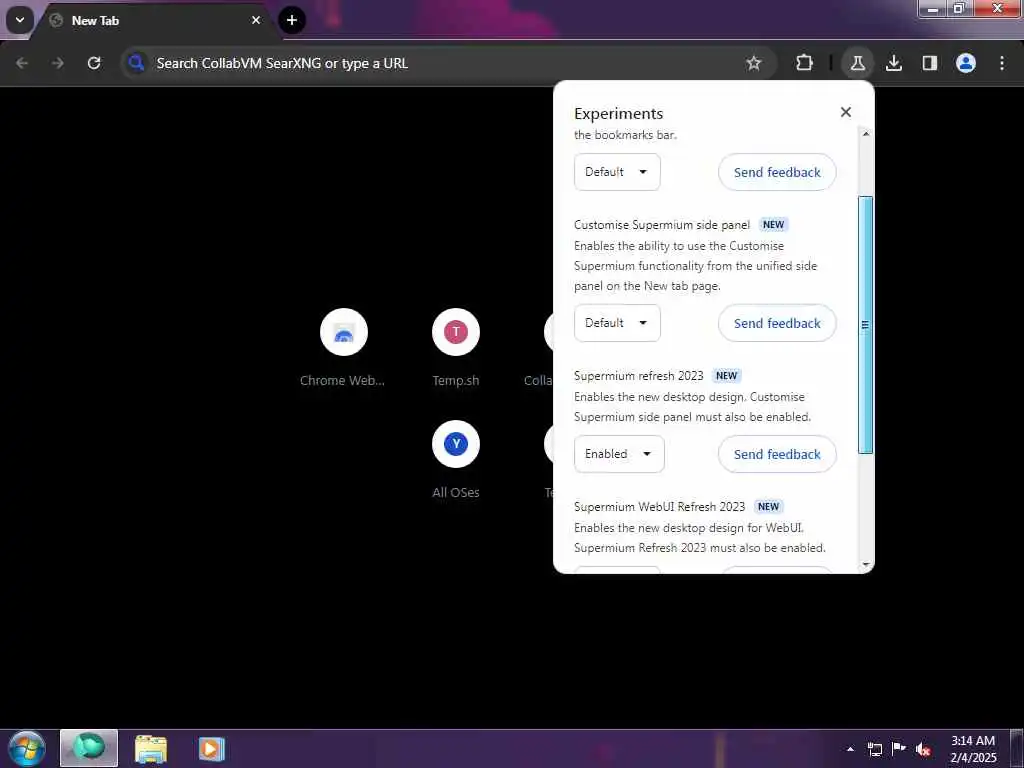1024x768 pixels.
Task: Open Windows Media Player from taskbar
Action: click(211, 748)
